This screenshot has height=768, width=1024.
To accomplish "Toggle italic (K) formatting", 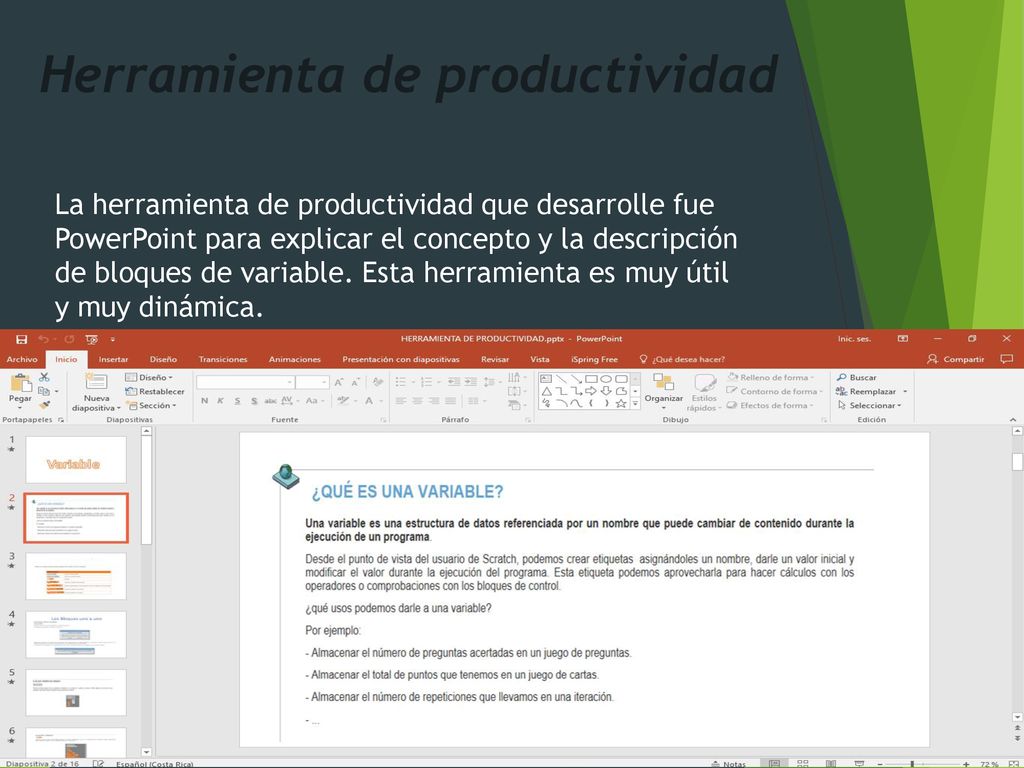I will click(220, 400).
